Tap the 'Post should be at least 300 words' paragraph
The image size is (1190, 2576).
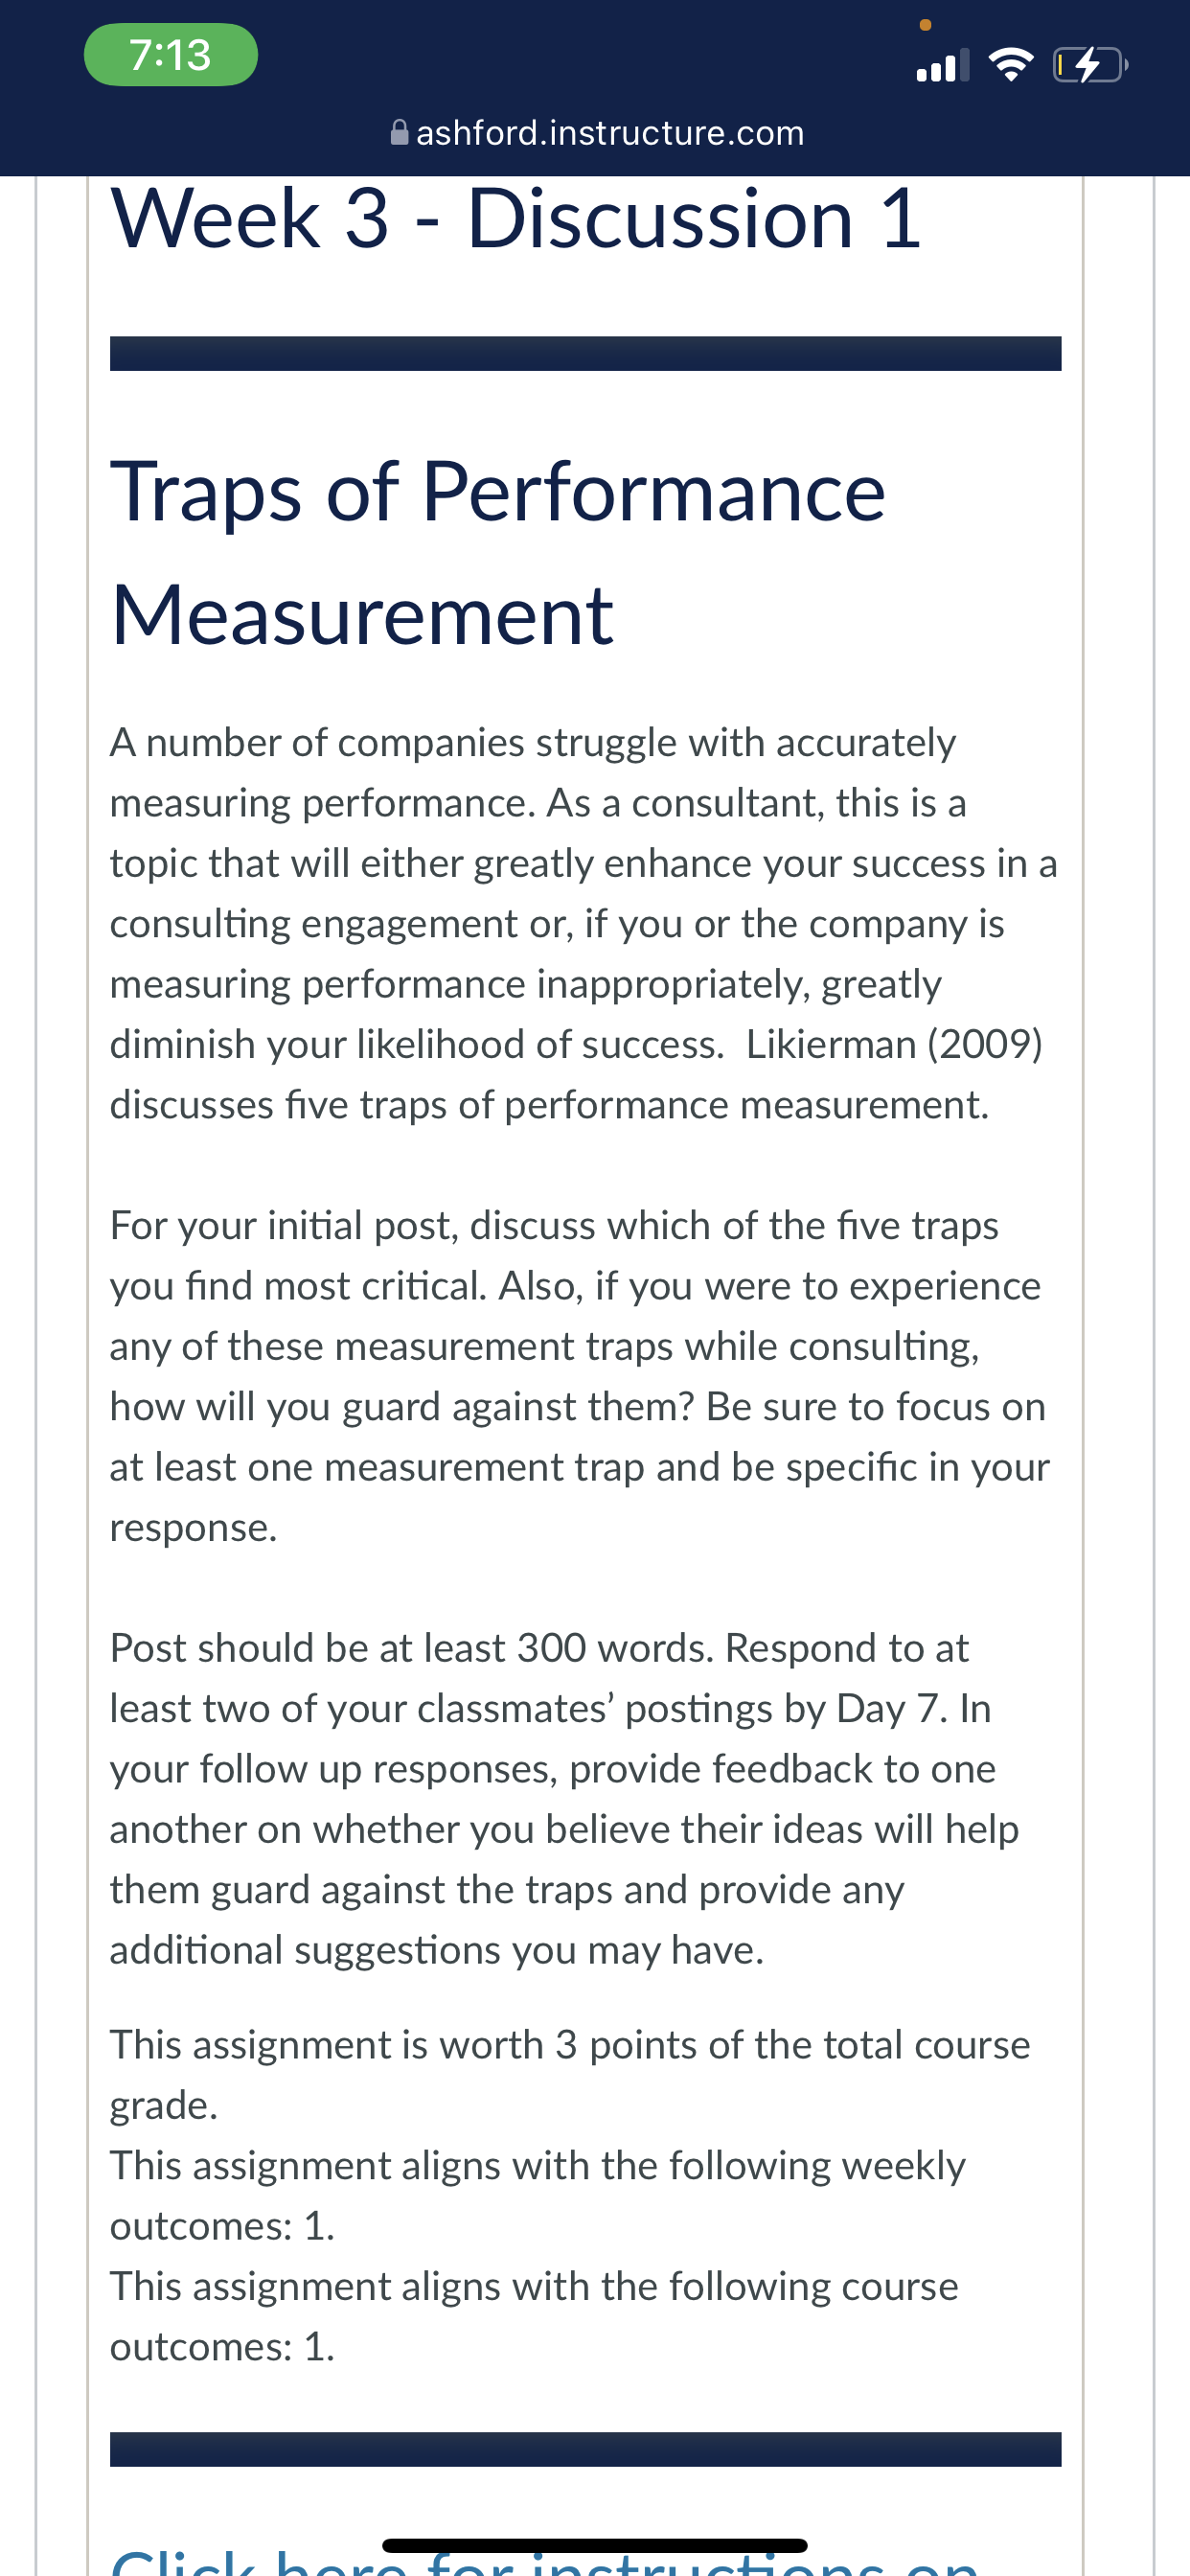coord(564,1798)
